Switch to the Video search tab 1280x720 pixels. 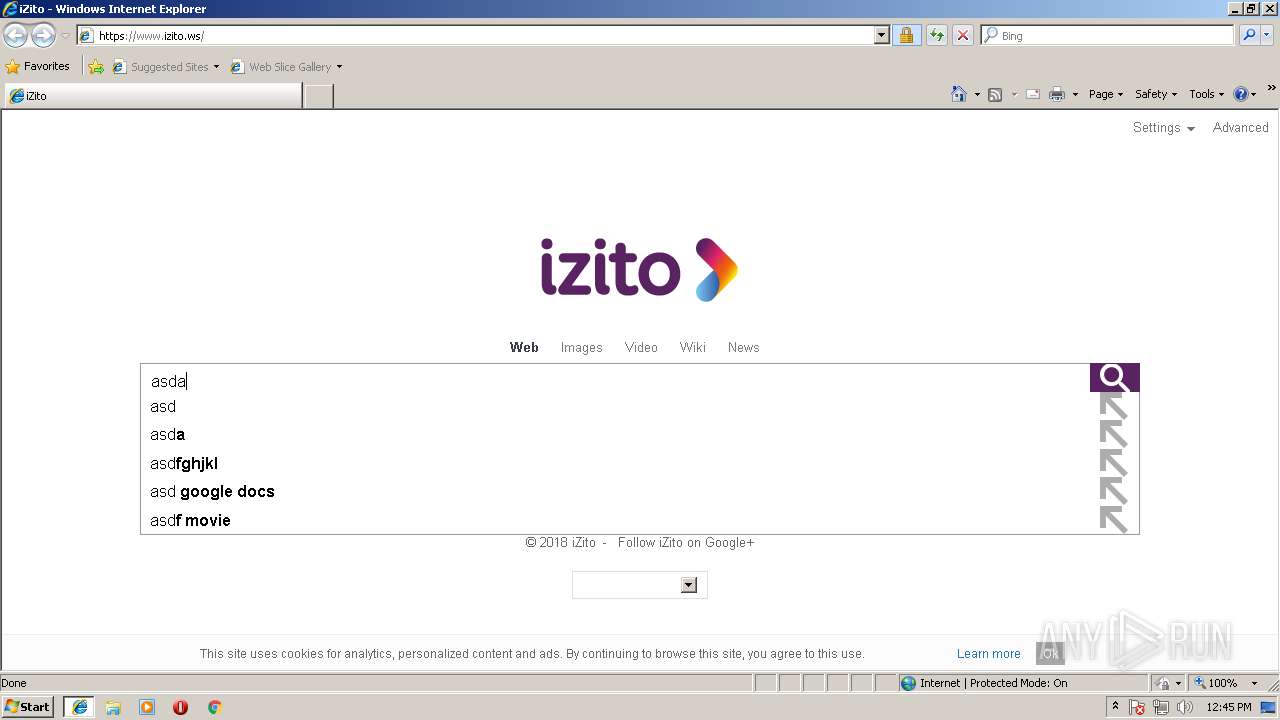coord(641,347)
